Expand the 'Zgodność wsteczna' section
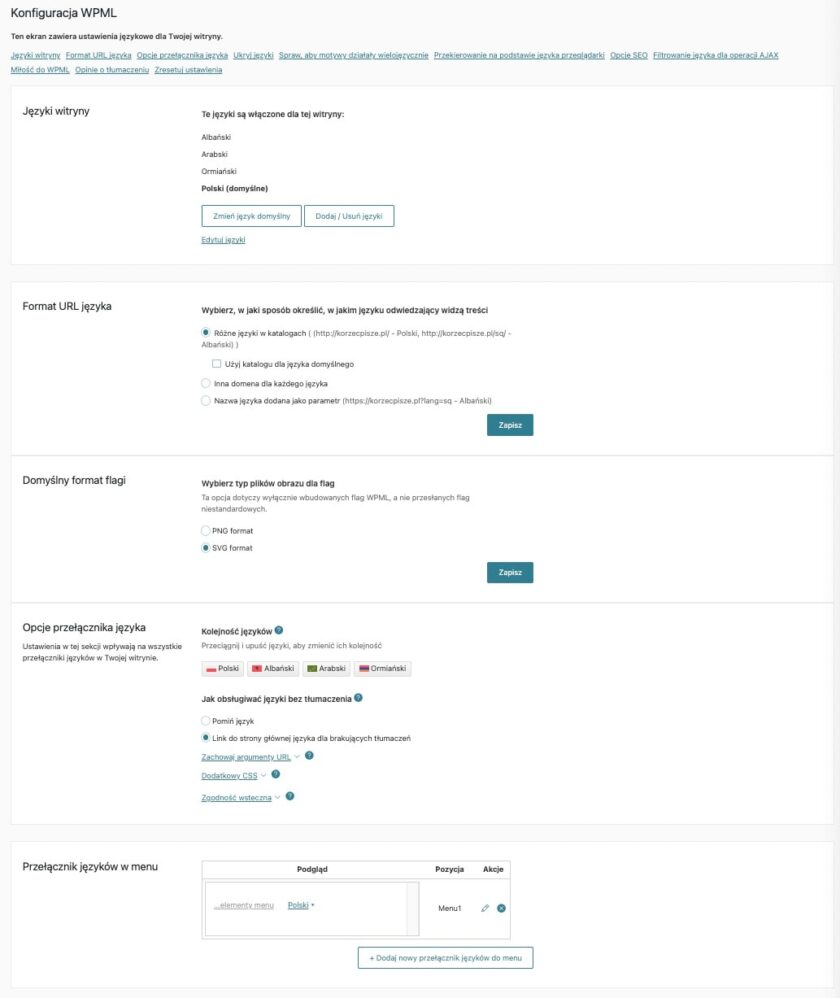This screenshot has width=840, height=998. tap(236, 797)
